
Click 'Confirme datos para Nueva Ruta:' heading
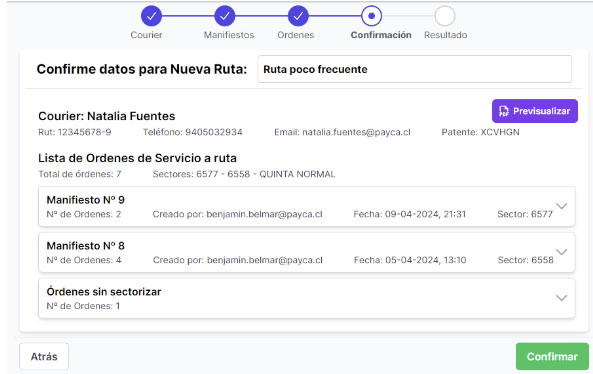141,69
